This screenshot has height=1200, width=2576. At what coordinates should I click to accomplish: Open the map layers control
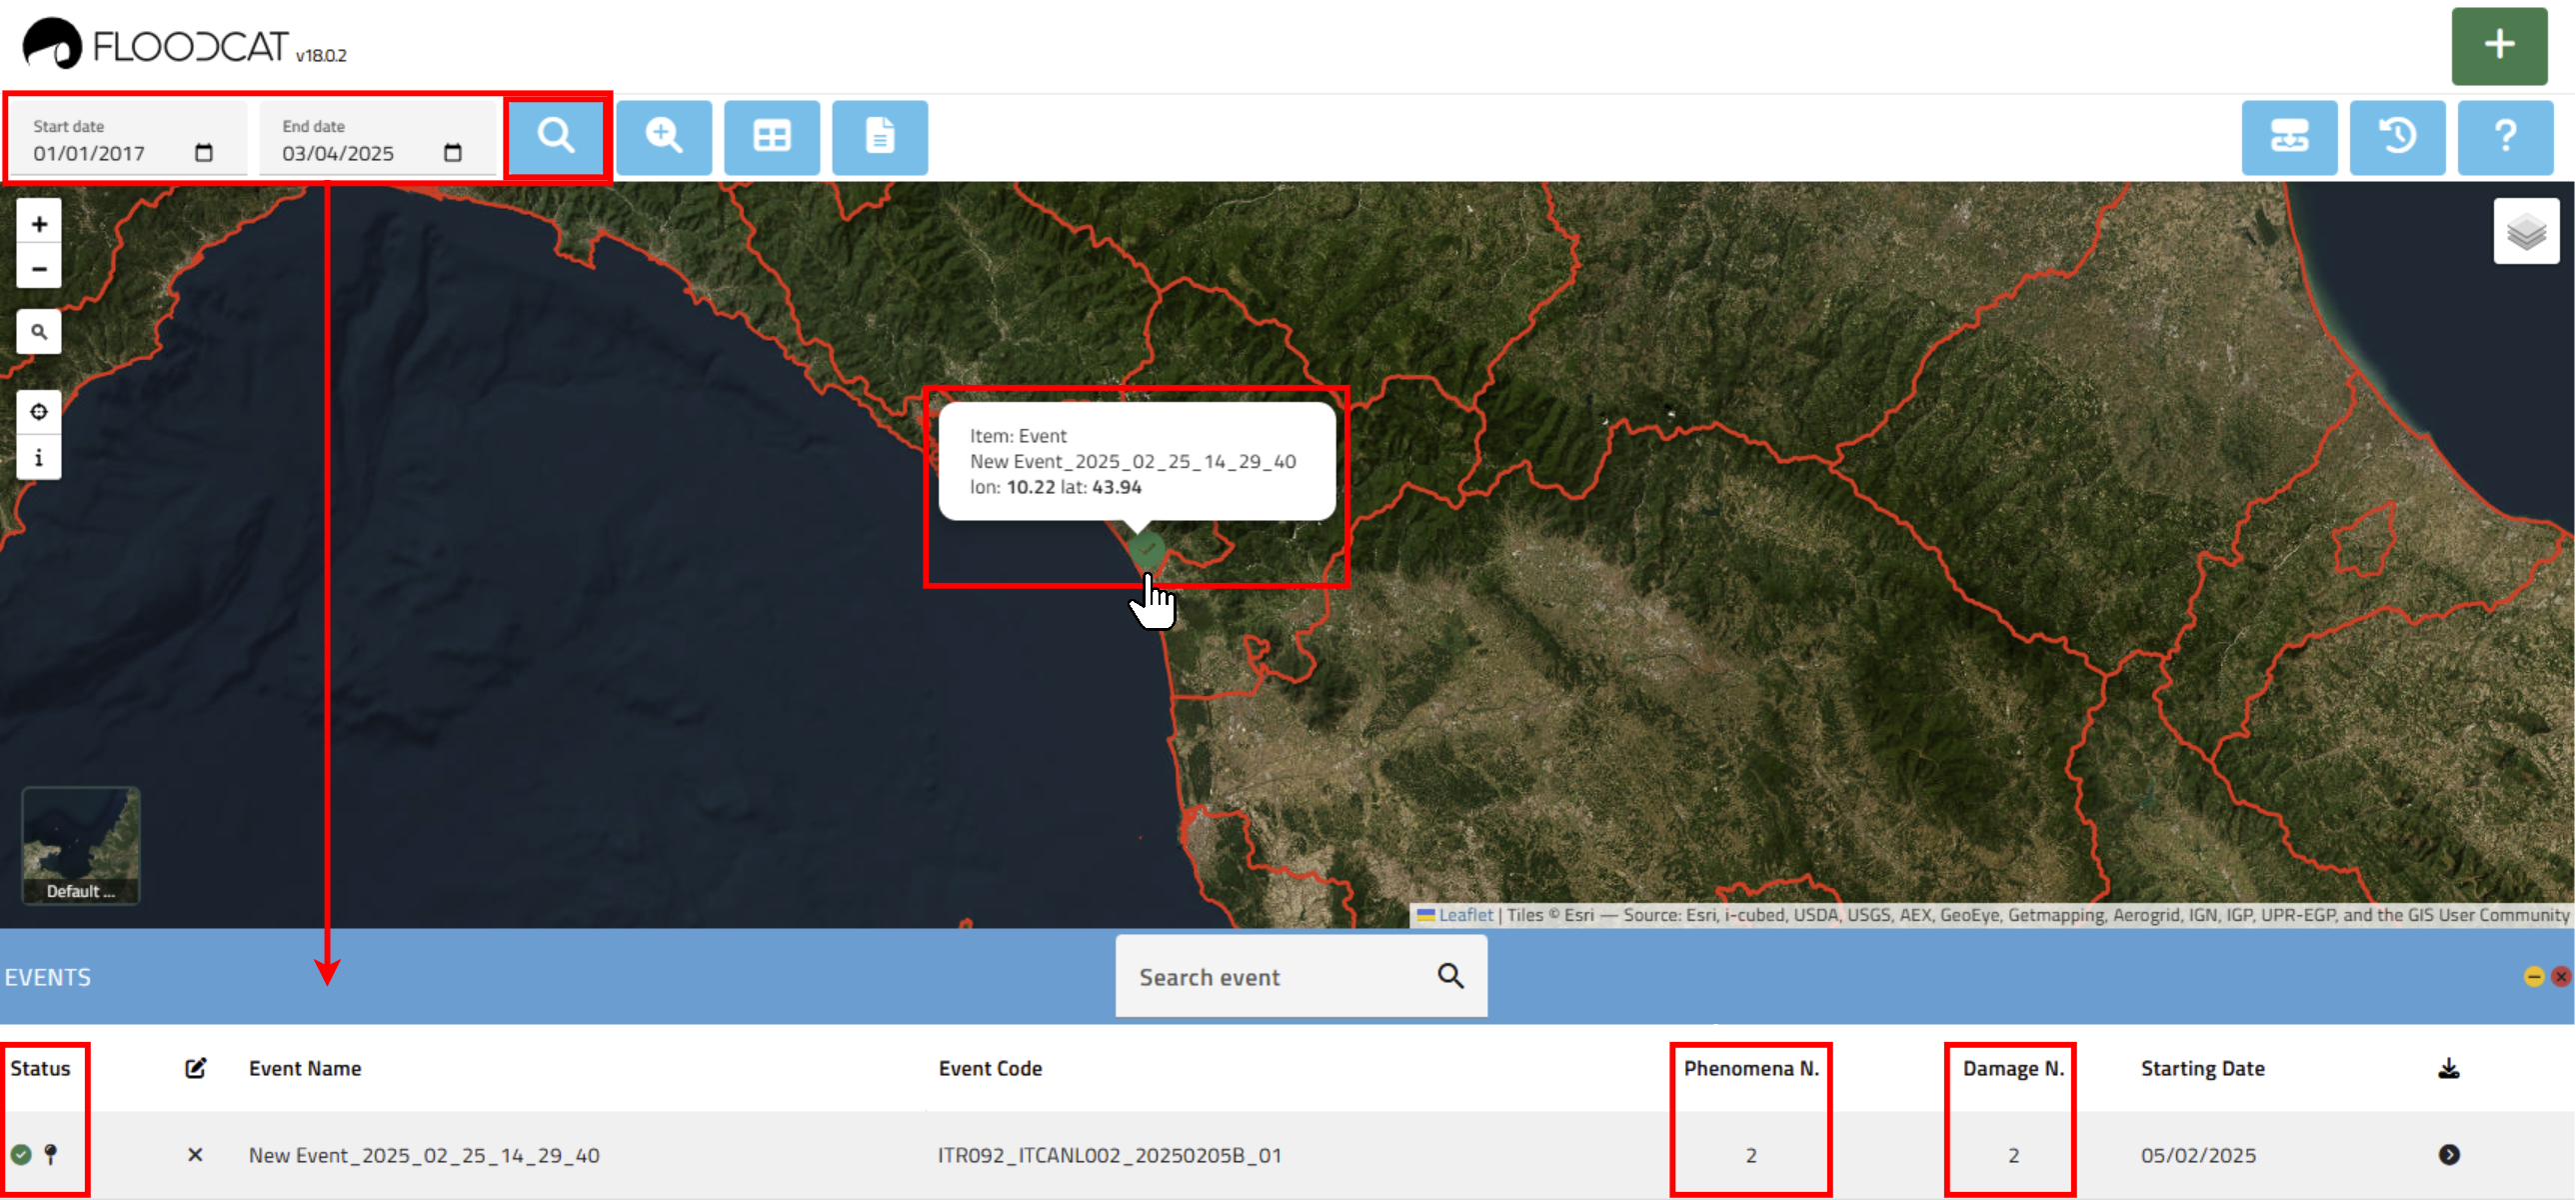point(2525,231)
